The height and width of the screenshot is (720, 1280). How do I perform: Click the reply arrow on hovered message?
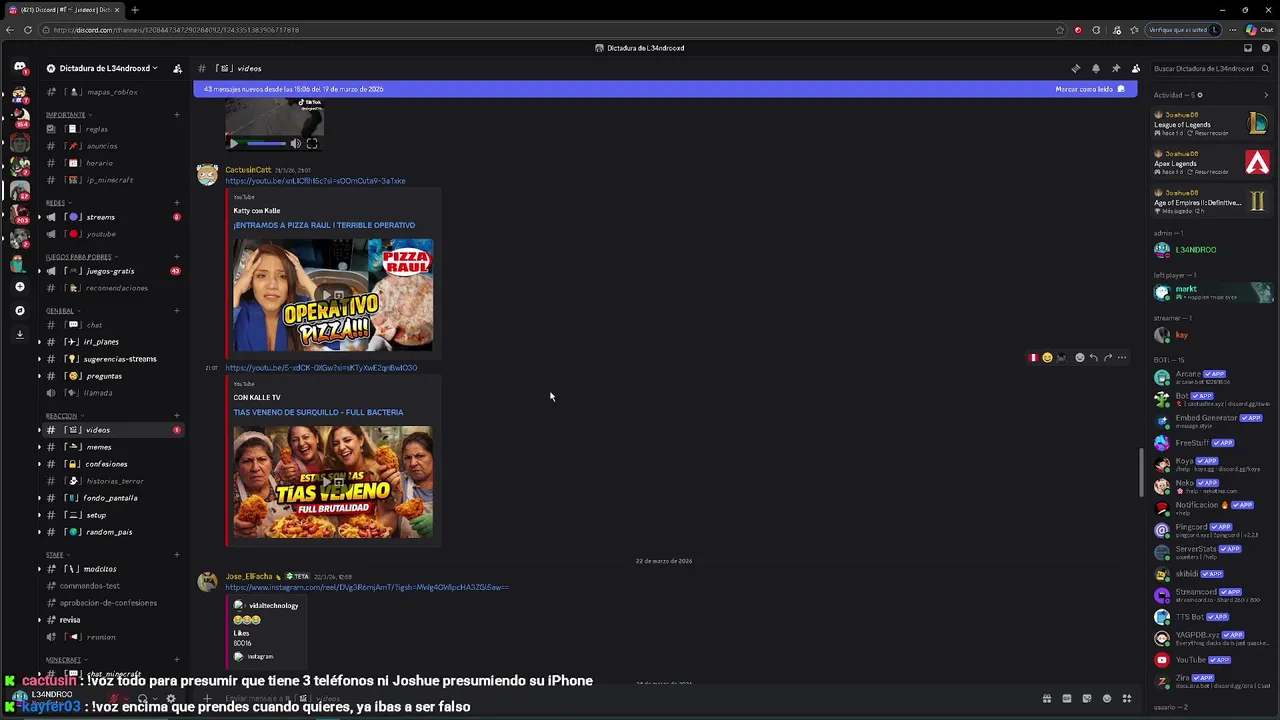click(1093, 357)
